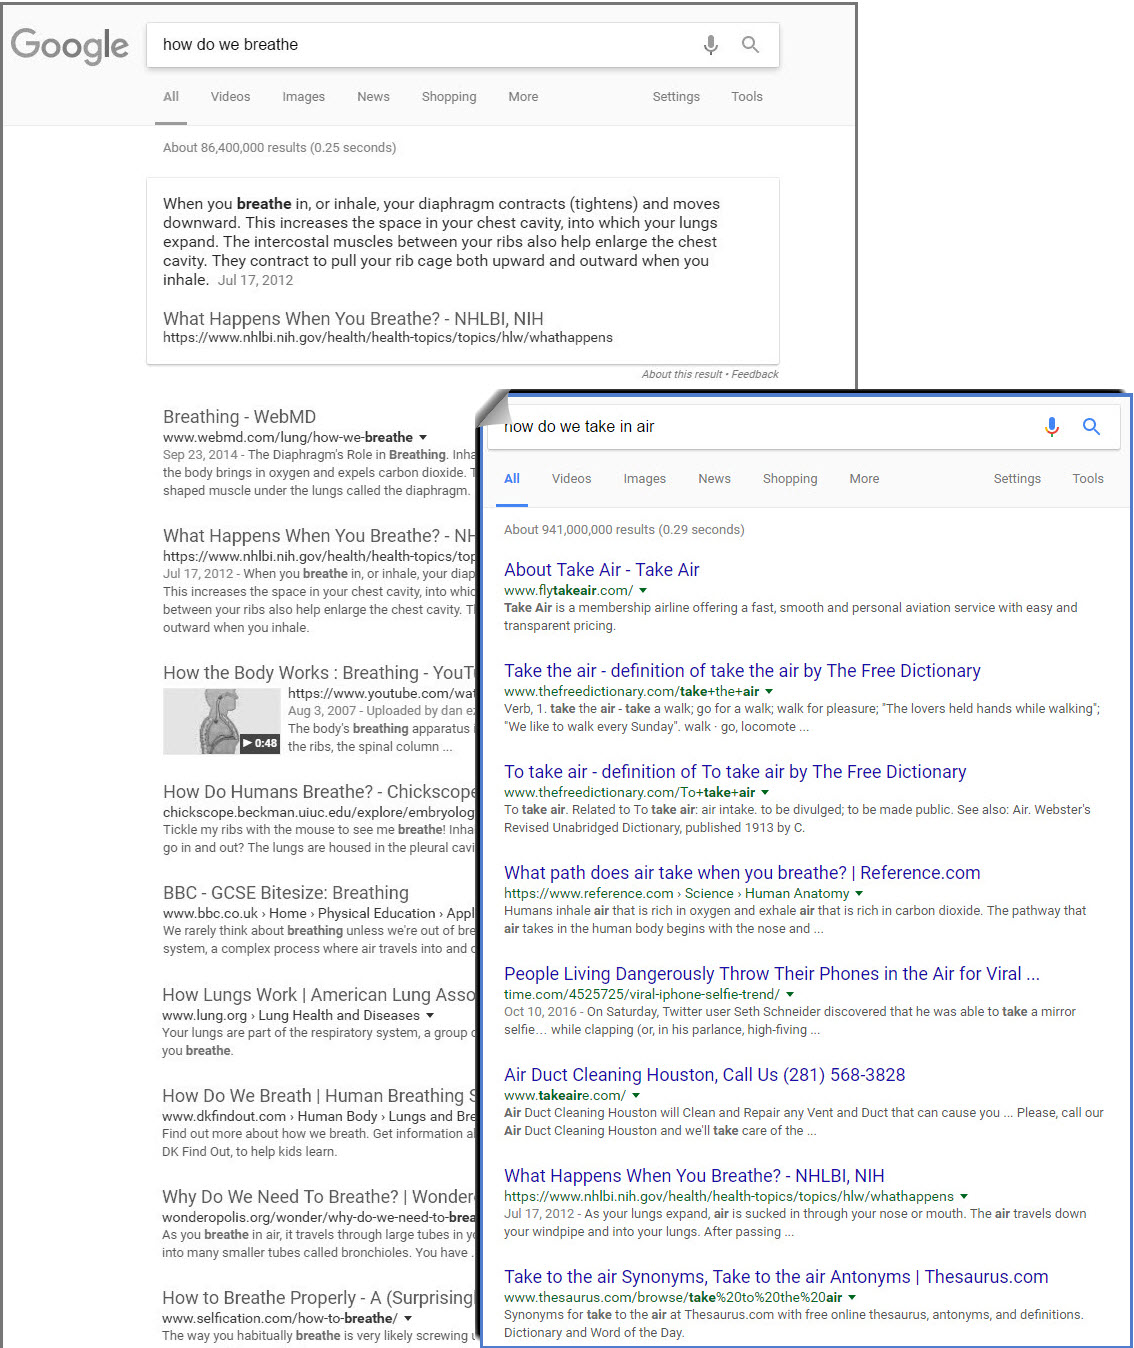This screenshot has height=1348, width=1134.
Task: Open 'How Lungs Work | American Lung' result
Action: [x=319, y=995]
